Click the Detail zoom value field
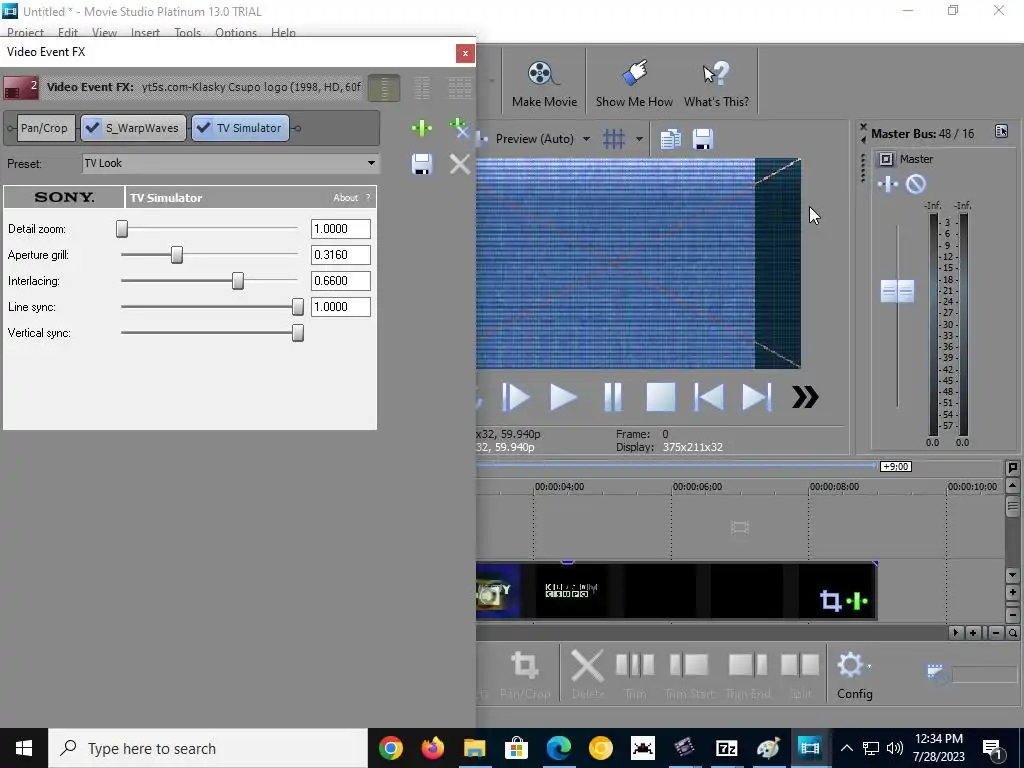Viewport: 1024px width, 768px height. 340,229
